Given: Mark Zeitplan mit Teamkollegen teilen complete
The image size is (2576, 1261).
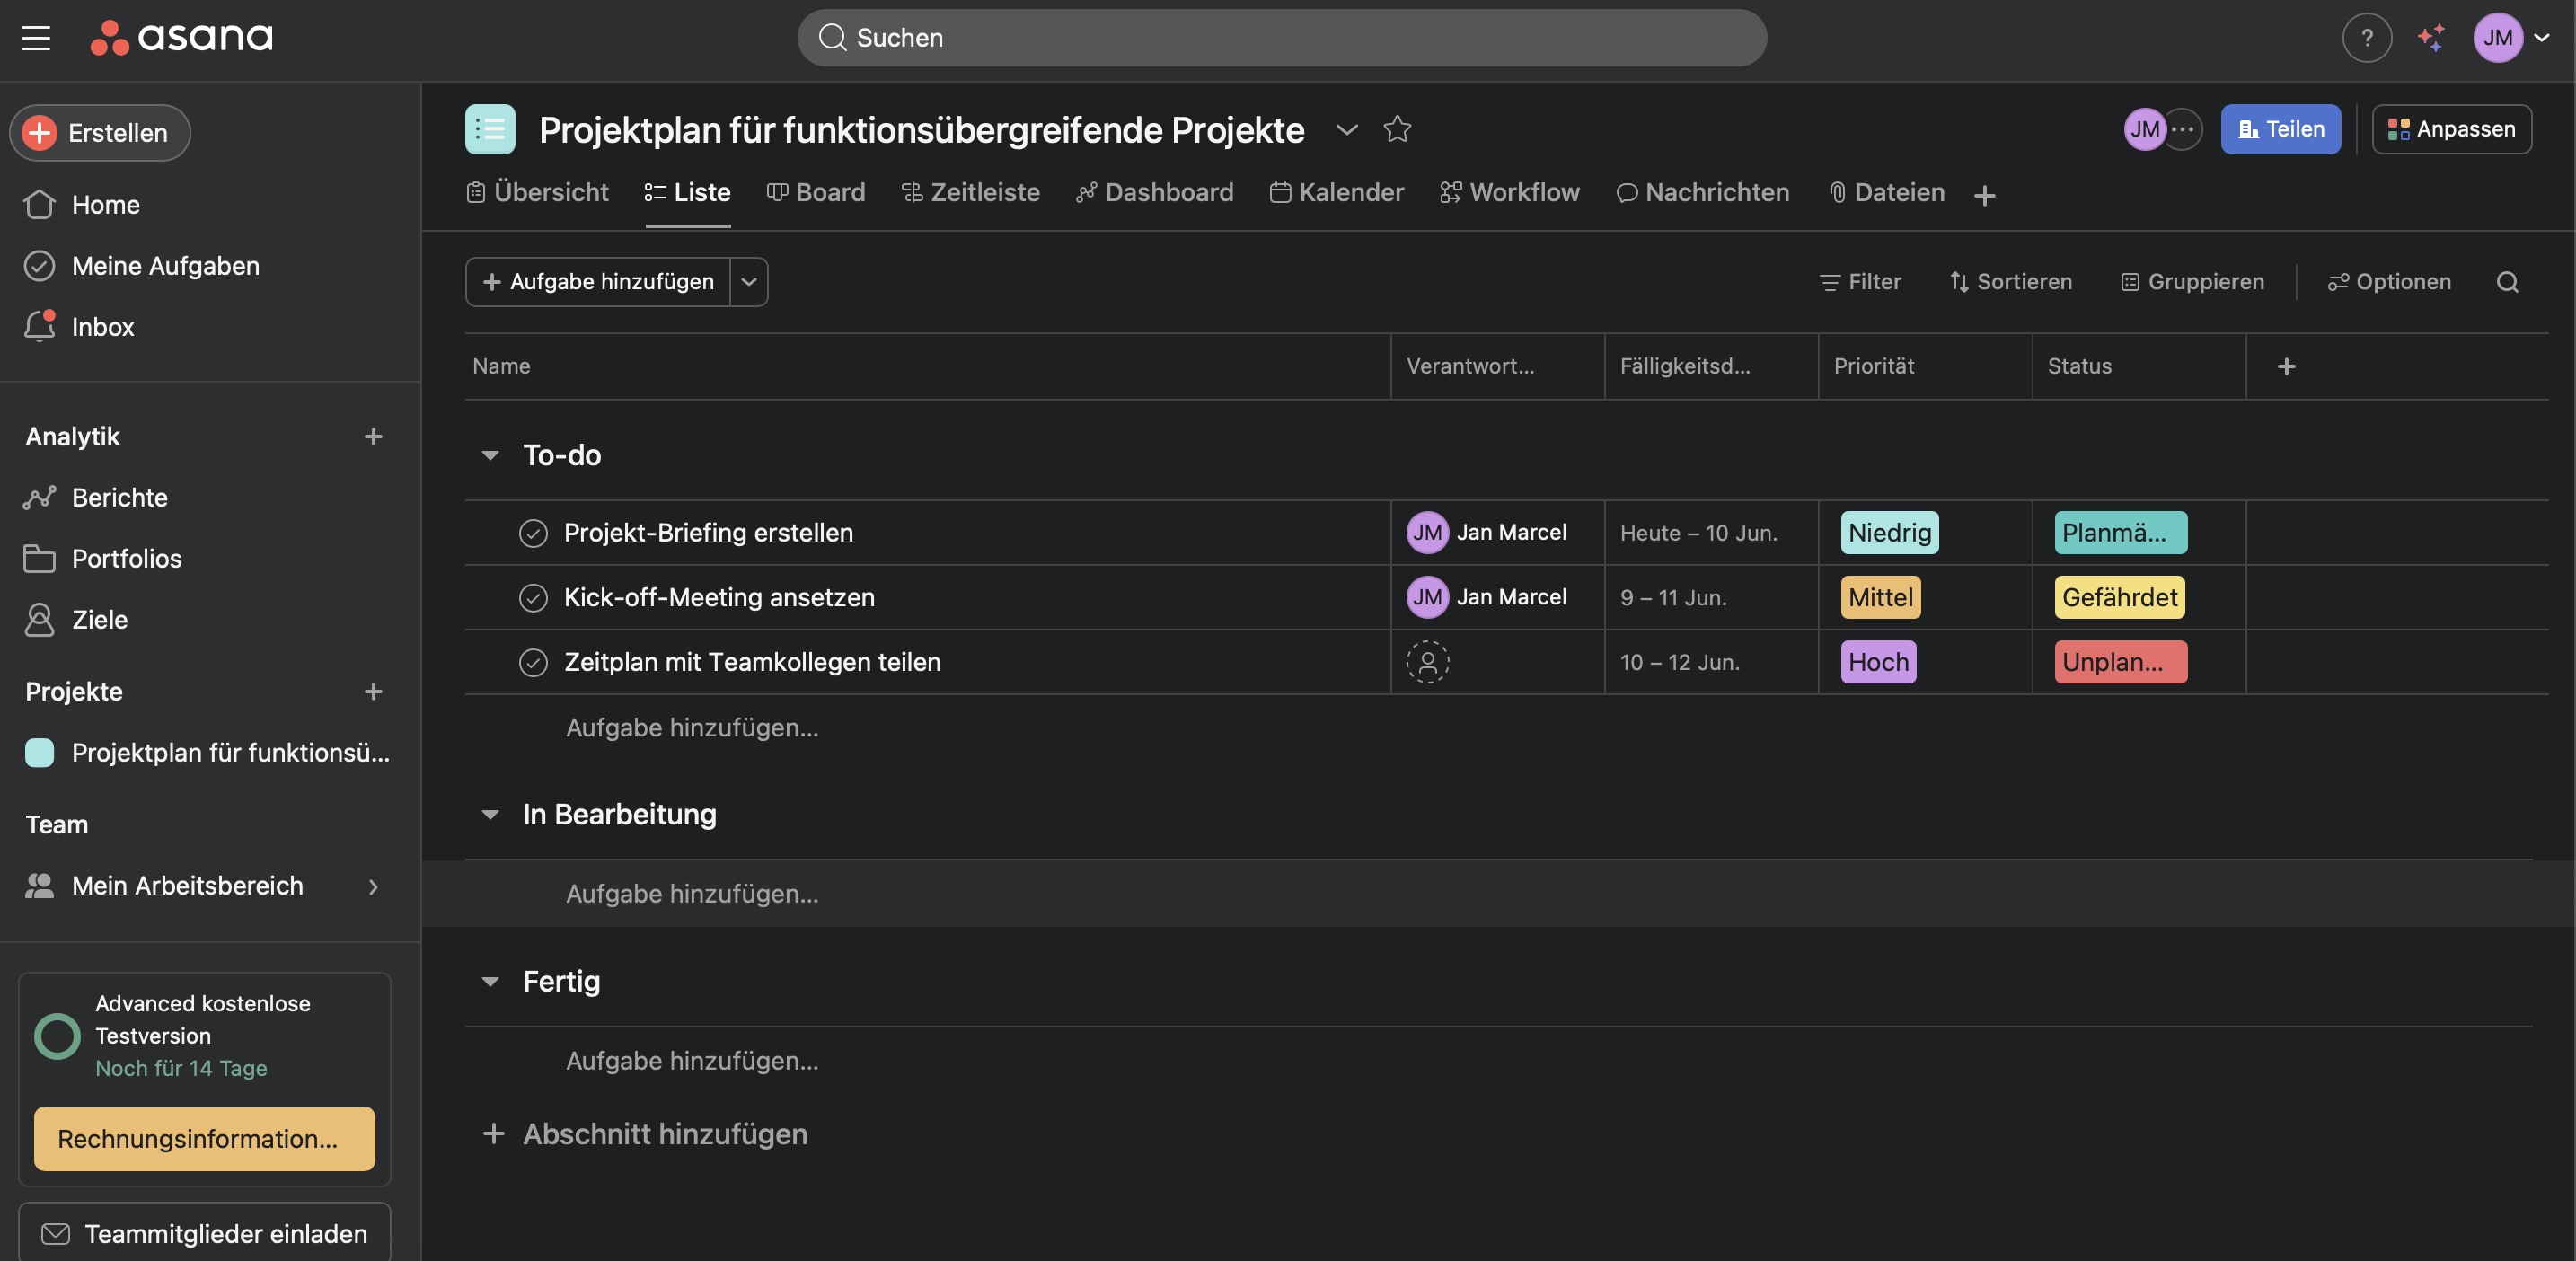Looking at the screenshot, I should click(533, 662).
